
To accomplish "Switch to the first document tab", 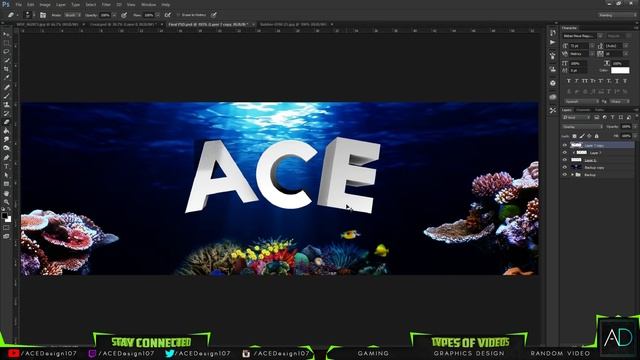I will tap(47, 24).
